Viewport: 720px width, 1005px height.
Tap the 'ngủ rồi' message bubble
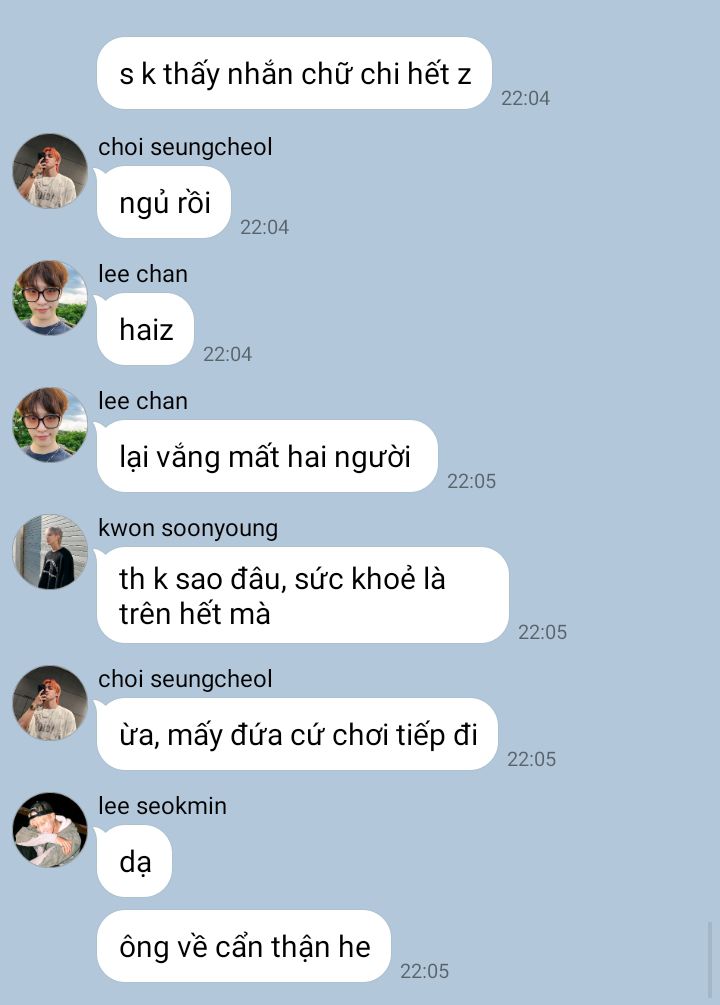[163, 203]
